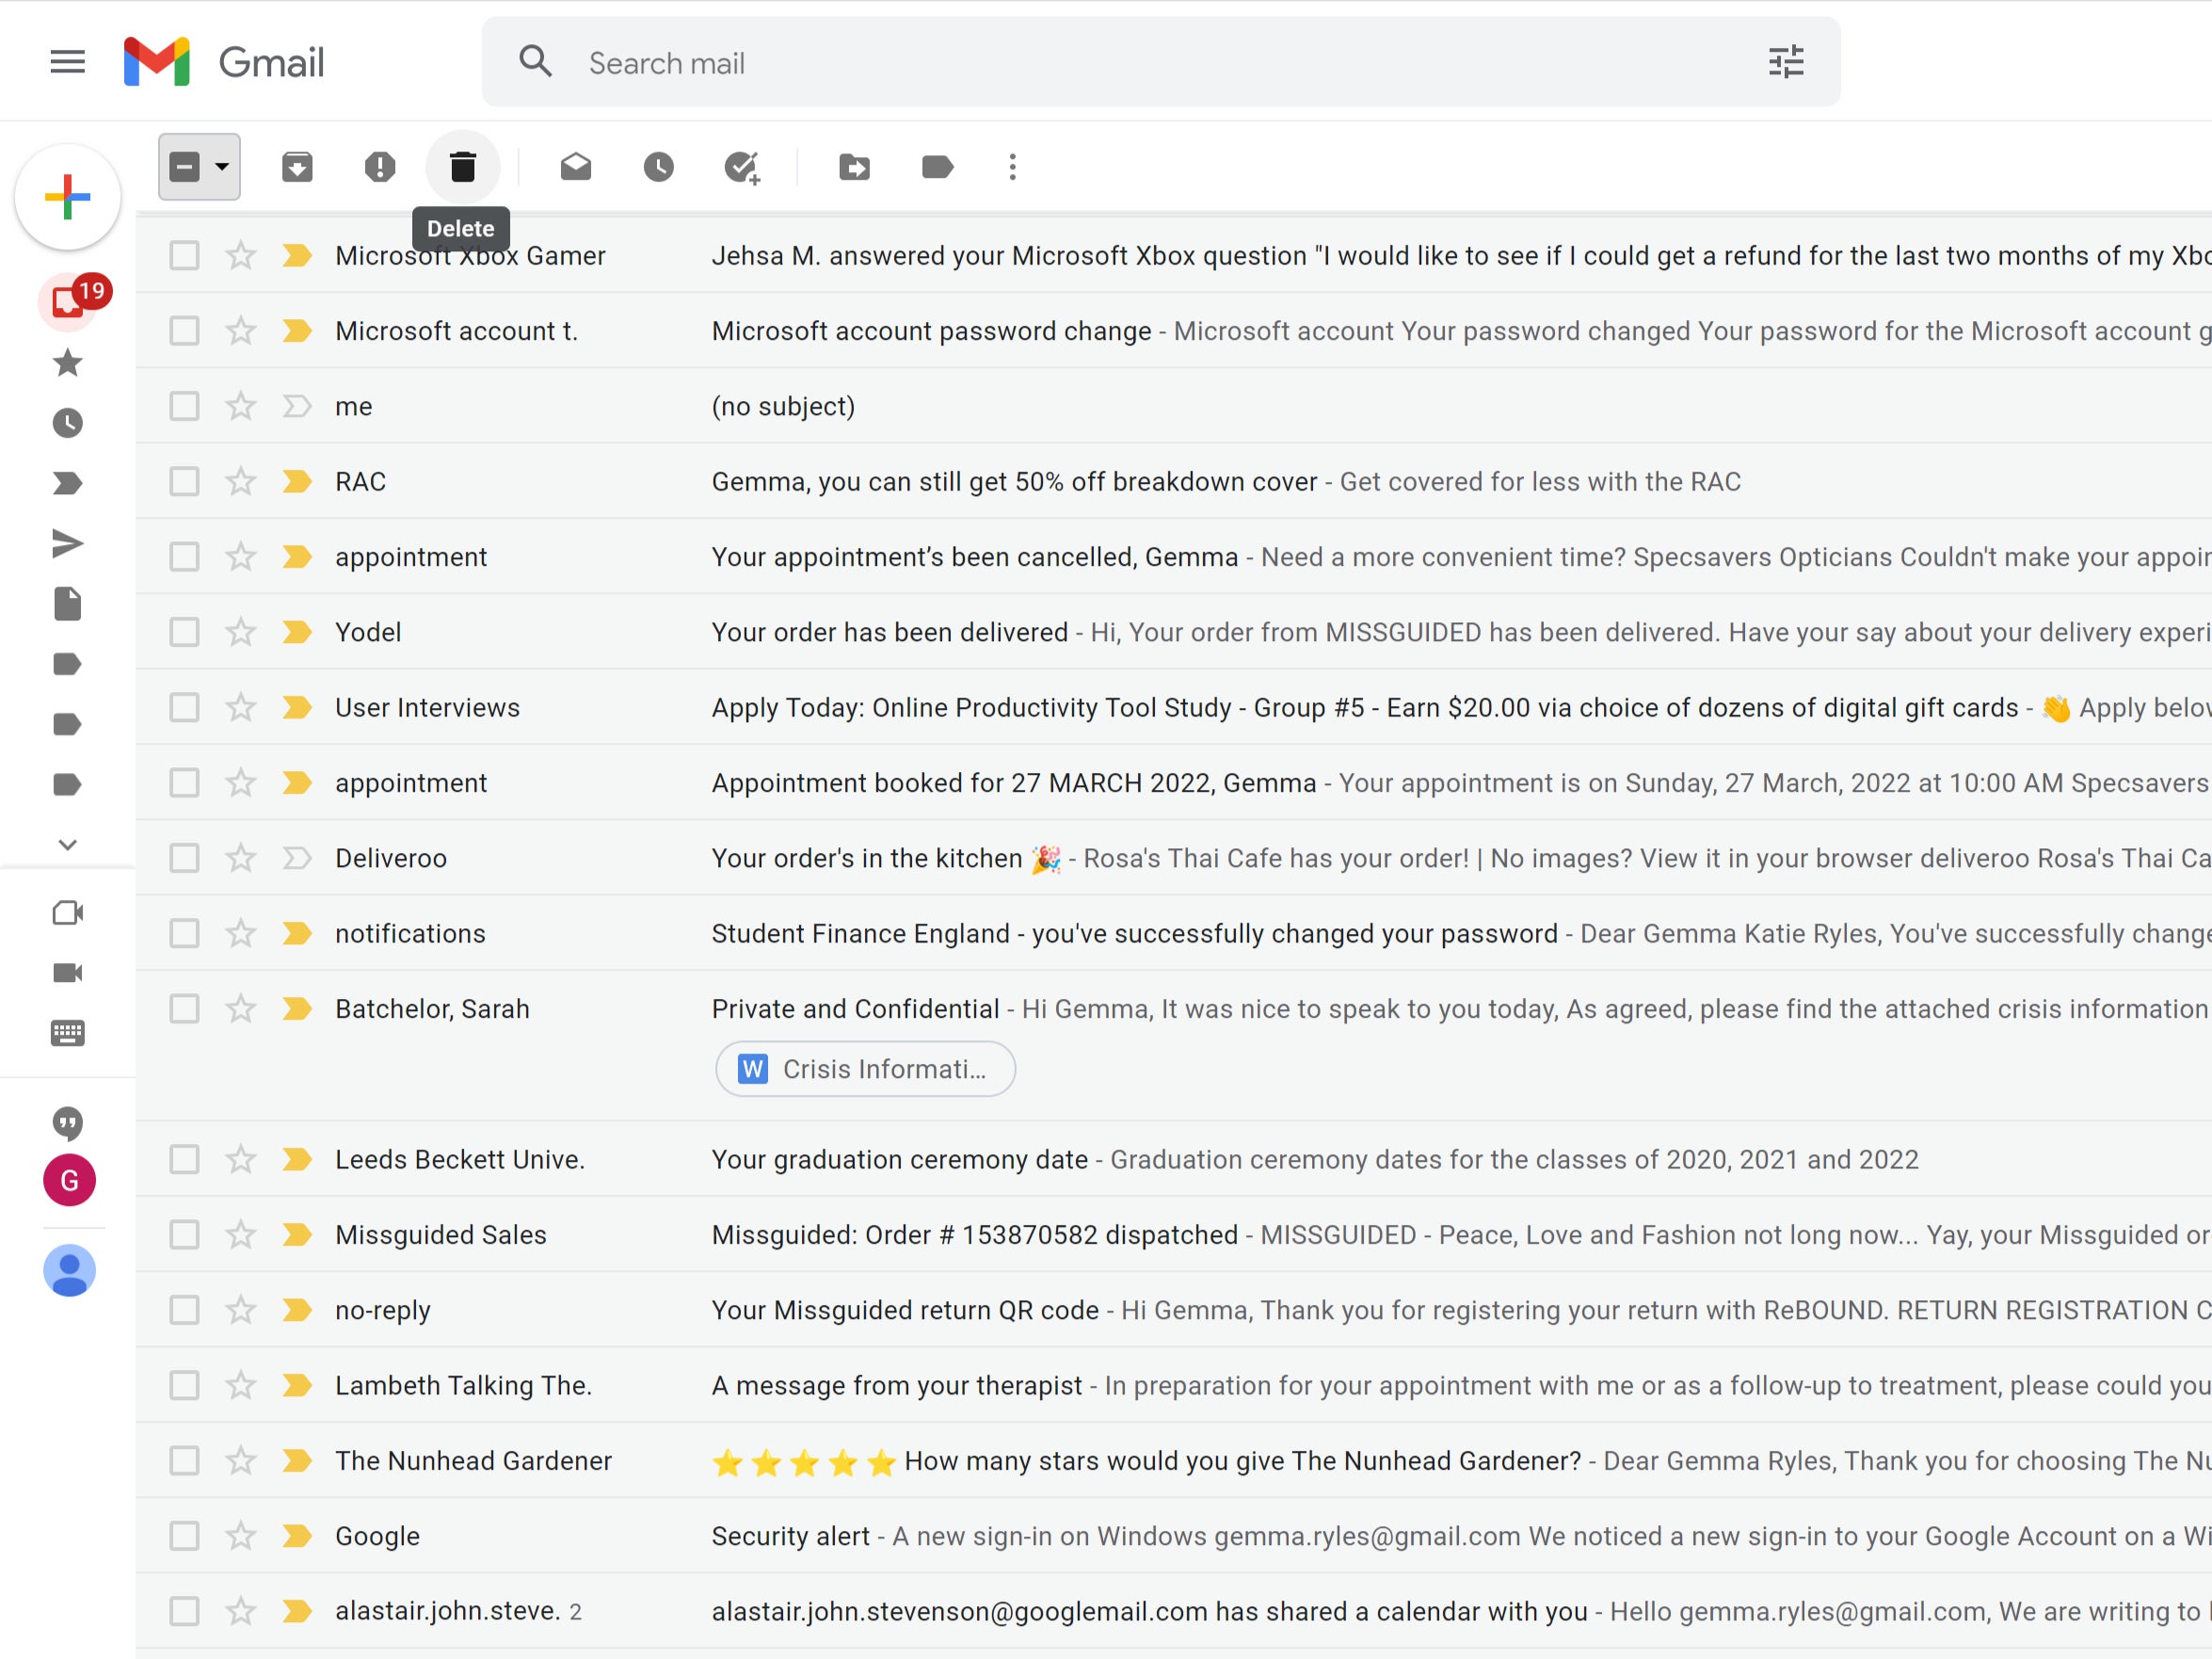Image resolution: width=2212 pixels, height=1659 pixels.
Task: Open Important in the sidebar
Action: pyautogui.click(x=67, y=484)
